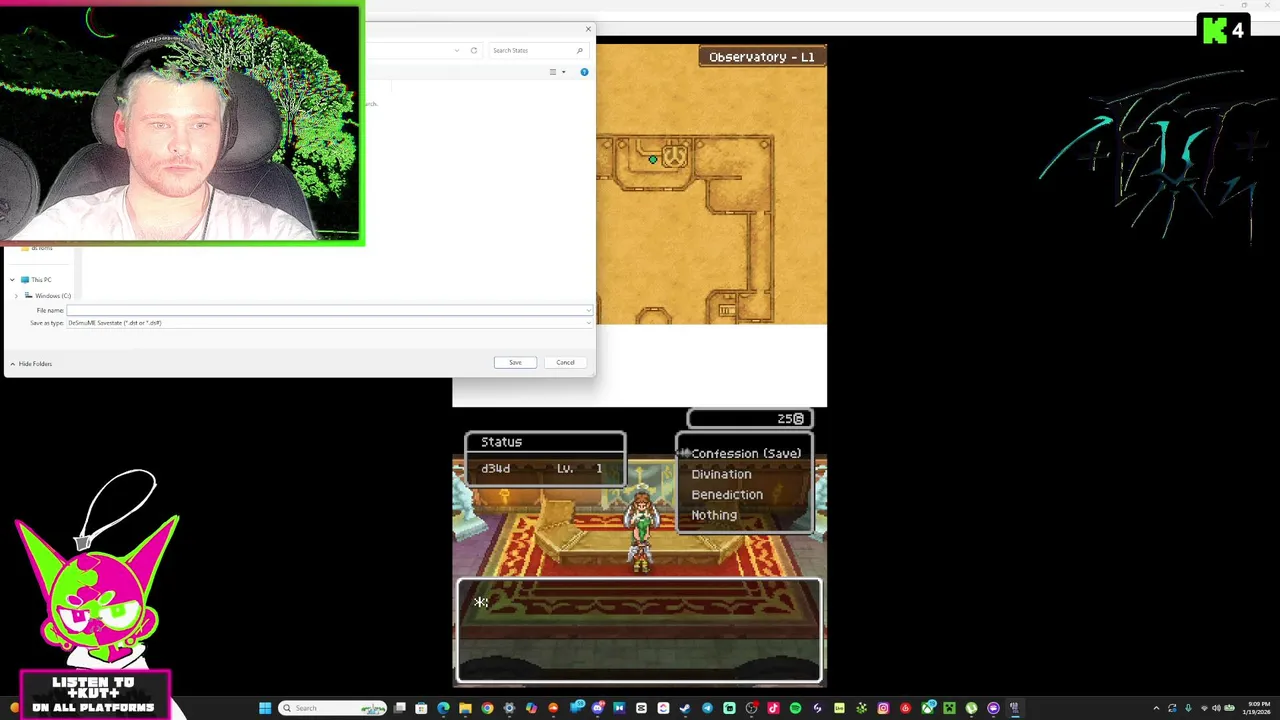Open Minecraft creeper icon in the taskbar

949,708
